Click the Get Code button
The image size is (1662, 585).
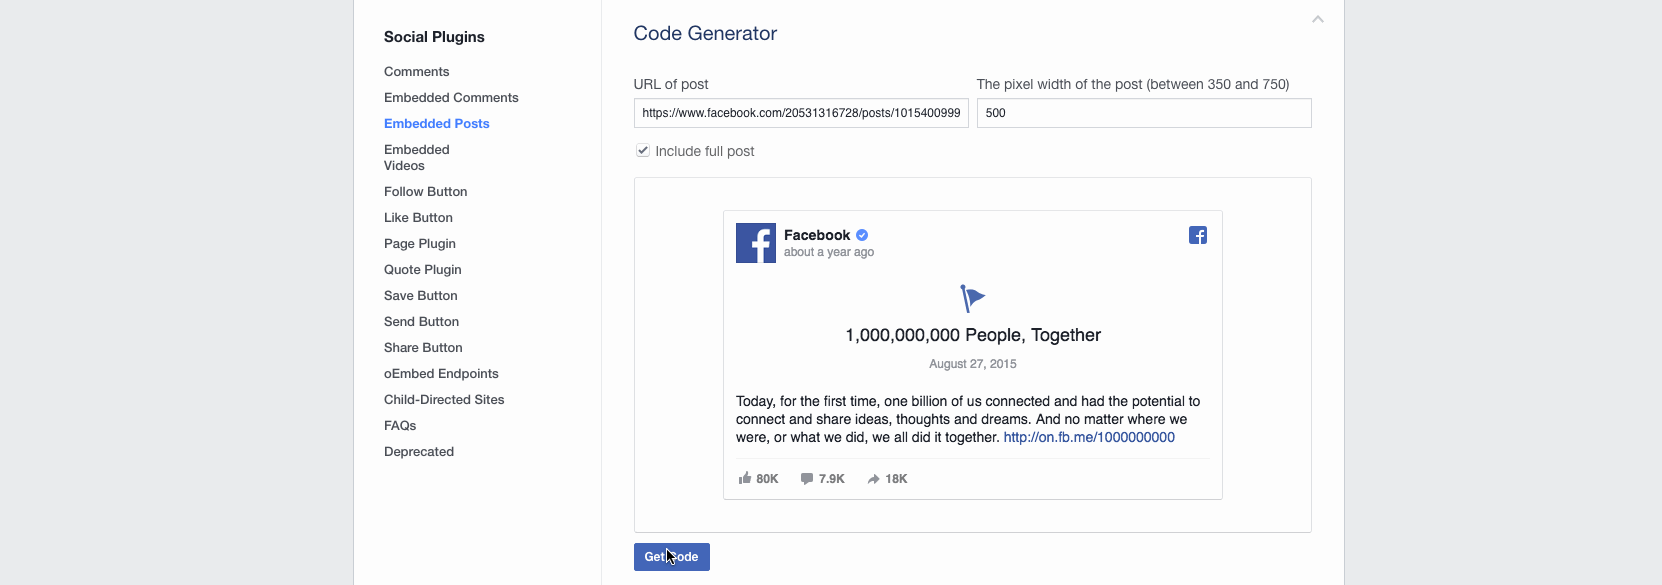672,557
